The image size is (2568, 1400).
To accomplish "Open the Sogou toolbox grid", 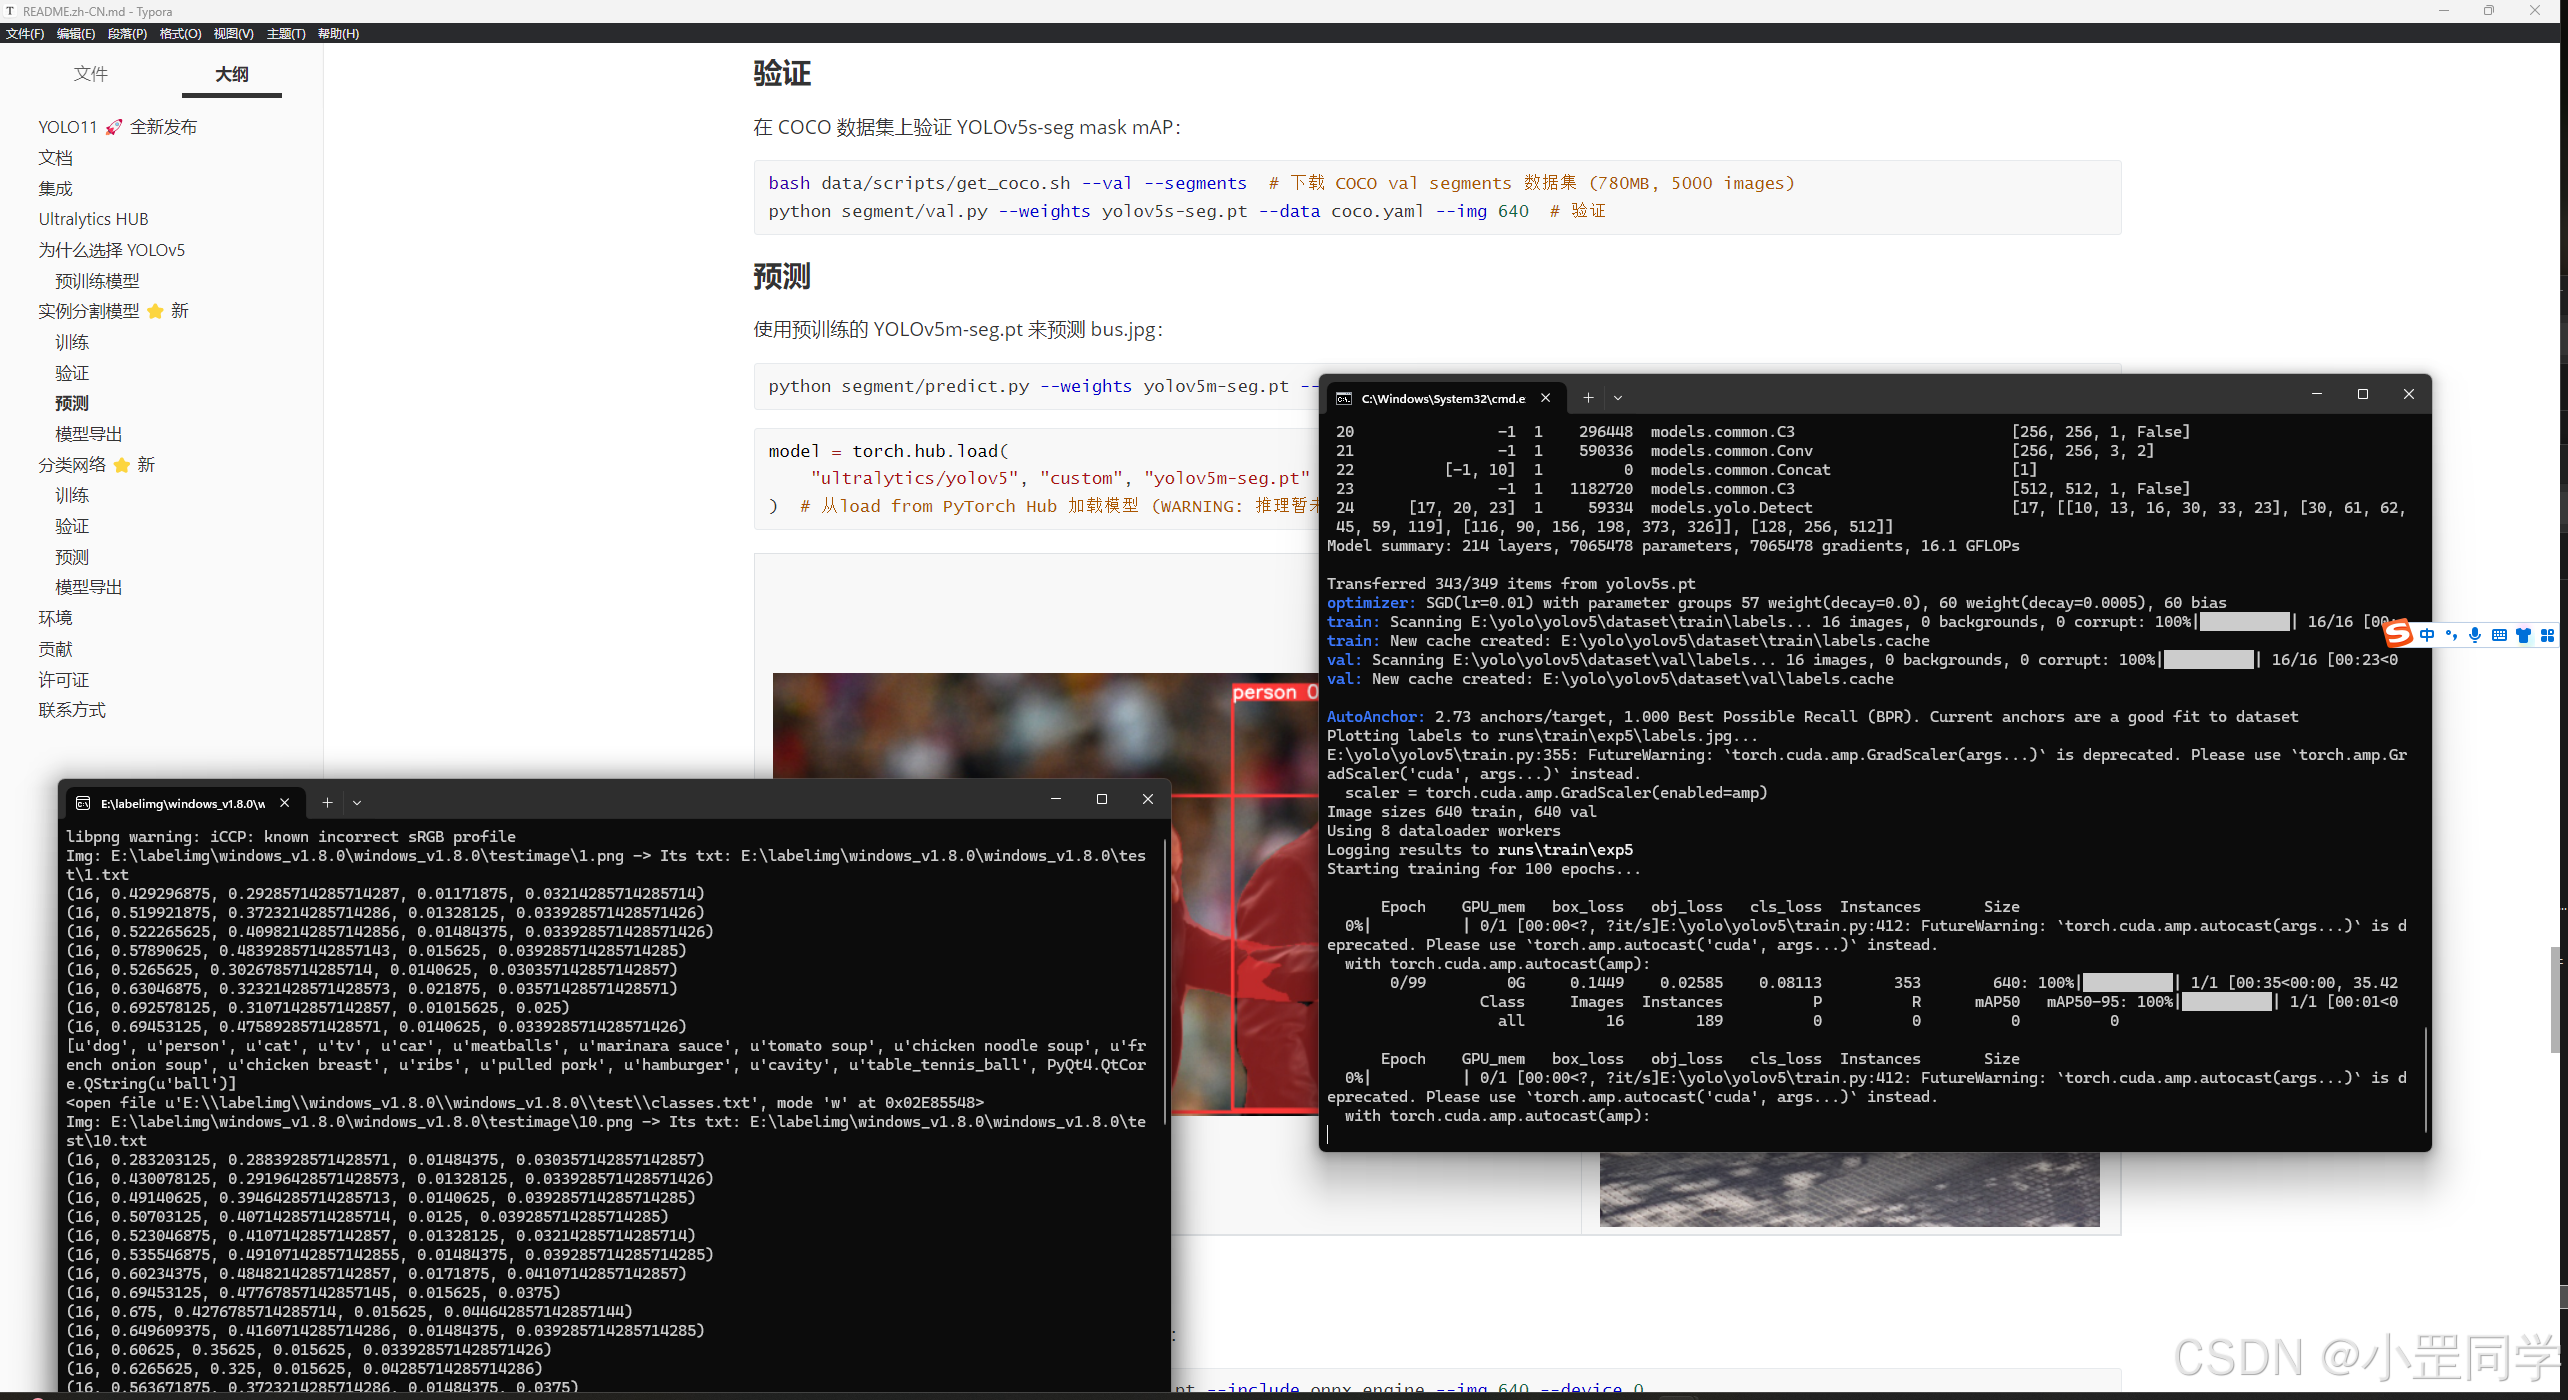I will coord(2547,635).
